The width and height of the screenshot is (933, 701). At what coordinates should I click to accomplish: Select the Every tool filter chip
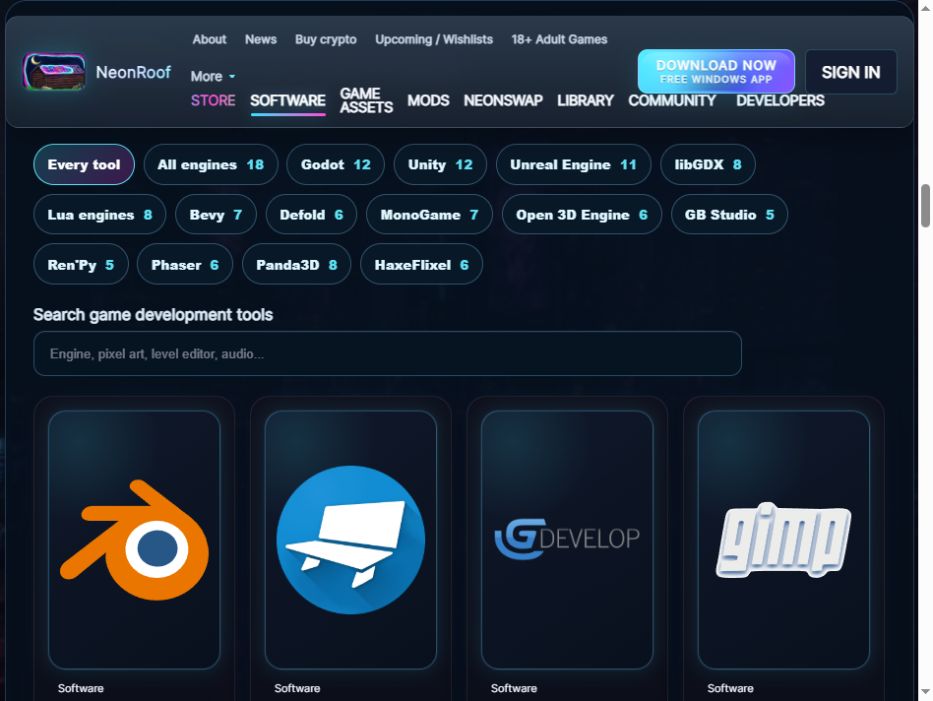[x=84, y=164]
